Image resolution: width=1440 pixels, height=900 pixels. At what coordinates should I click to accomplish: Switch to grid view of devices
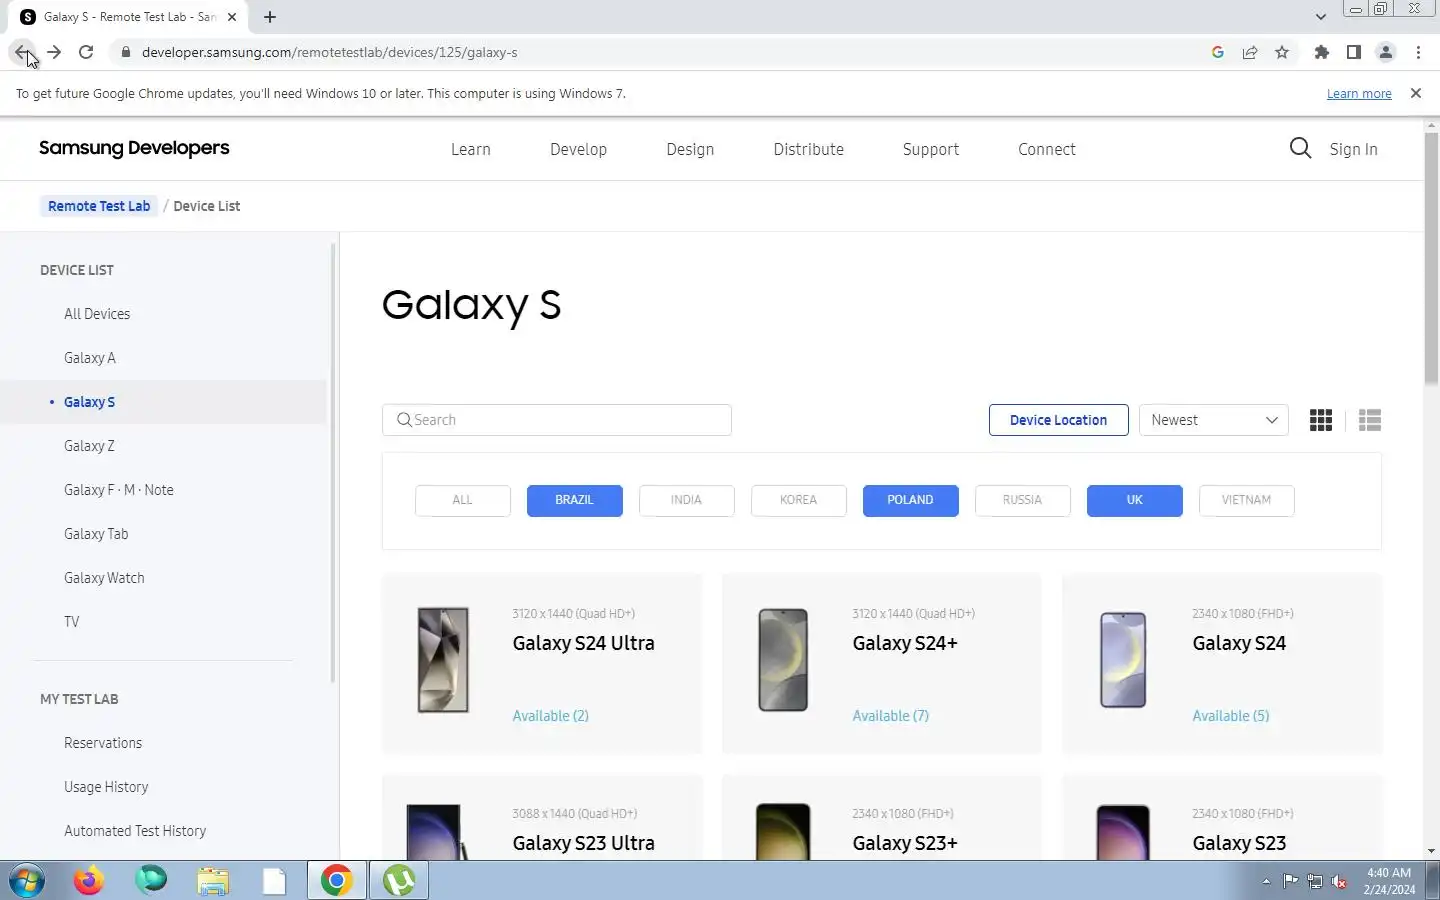[x=1321, y=420]
